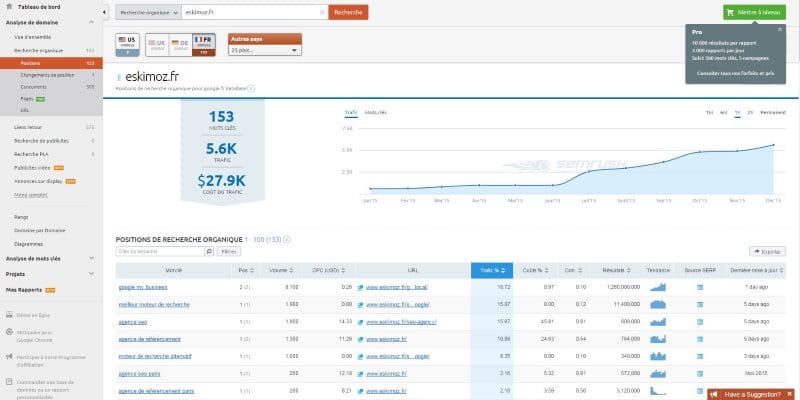Open the Tableau de bord home icon
This screenshot has width=800, height=400.
click(x=9, y=7)
